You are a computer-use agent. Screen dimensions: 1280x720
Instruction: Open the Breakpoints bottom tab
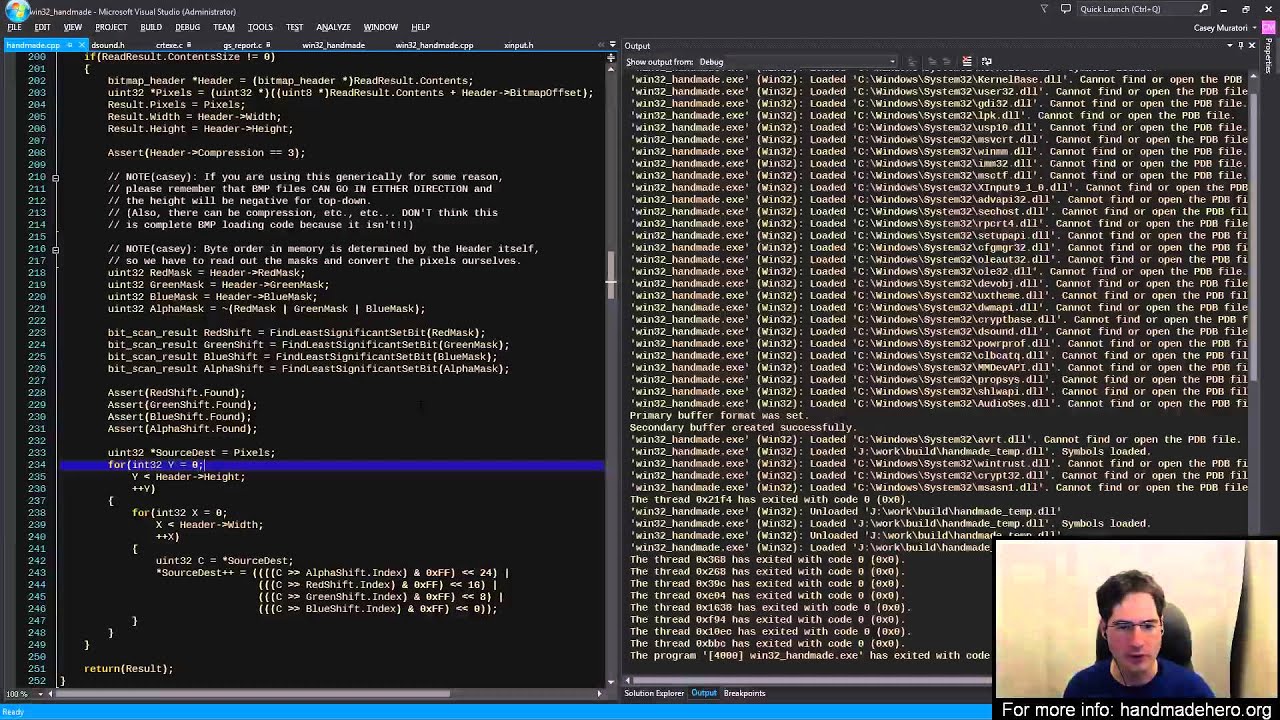[744, 693]
